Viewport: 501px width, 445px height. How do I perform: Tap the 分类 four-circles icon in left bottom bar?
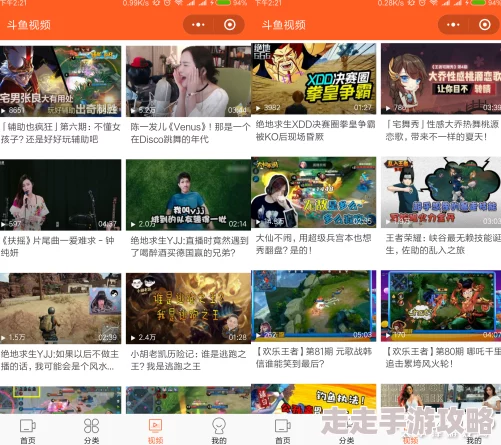tap(92, 426)
